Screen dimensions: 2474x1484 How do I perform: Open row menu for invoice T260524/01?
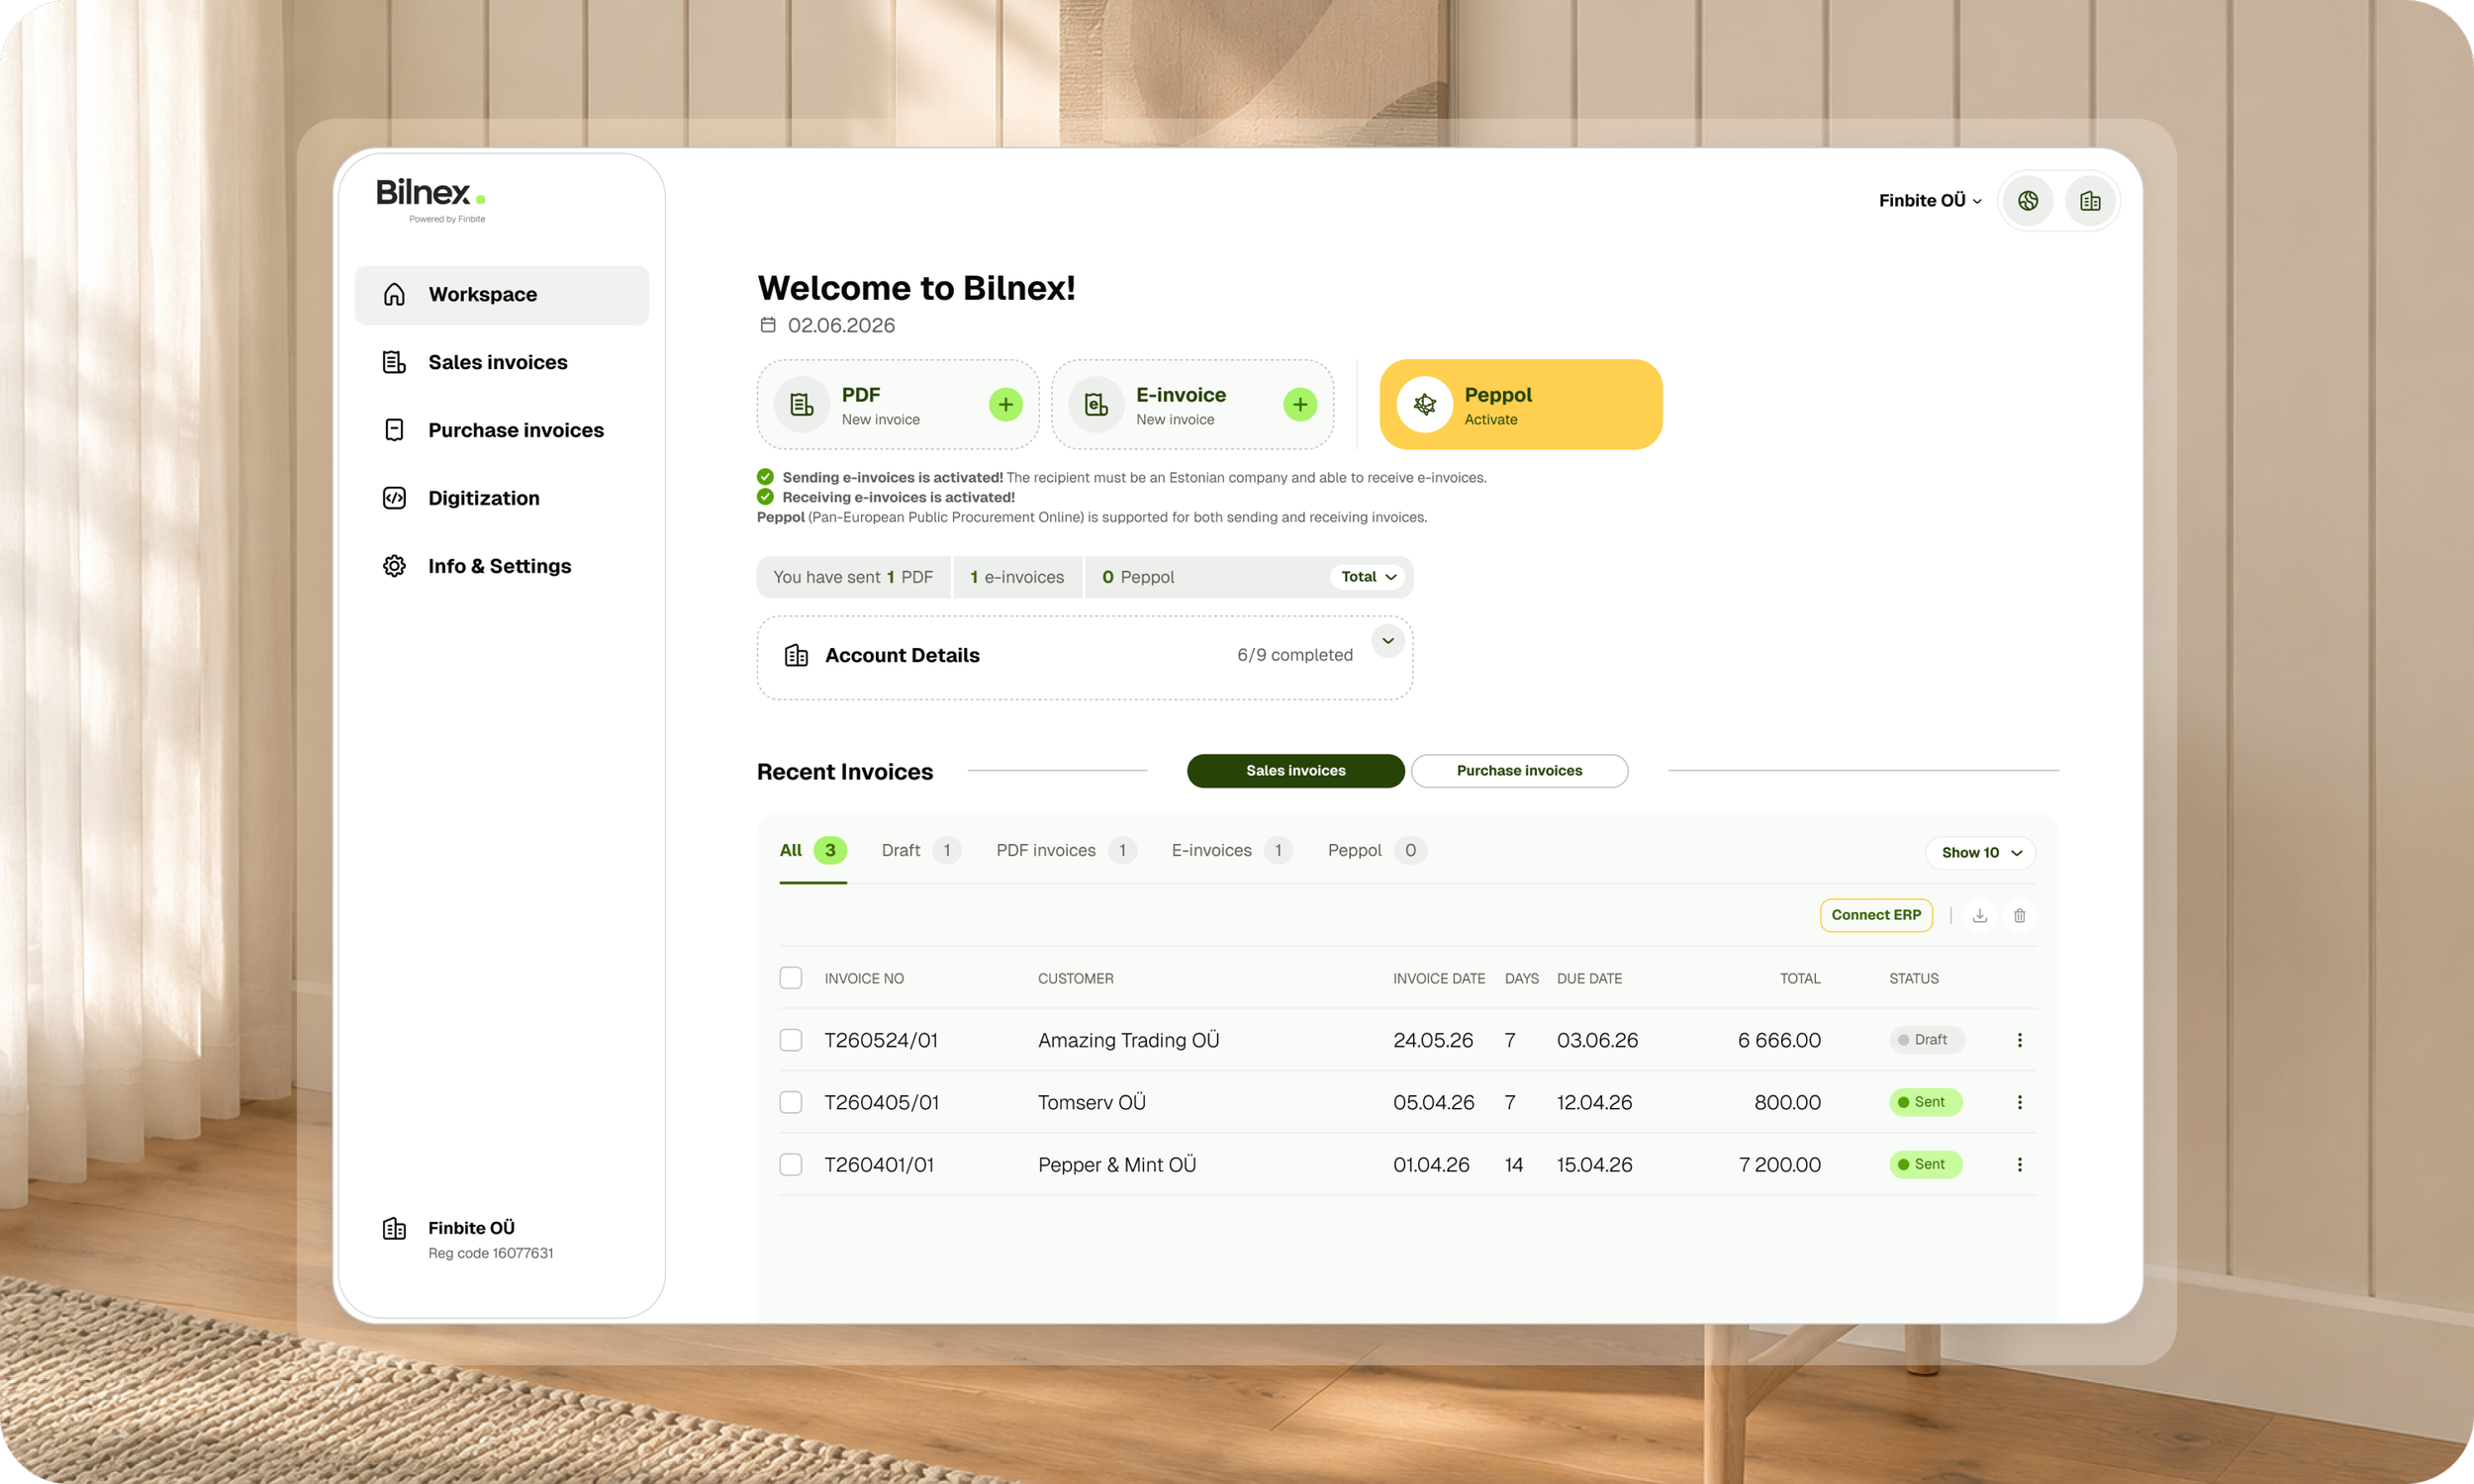pyautogui.click(x=2019, y=1040)
